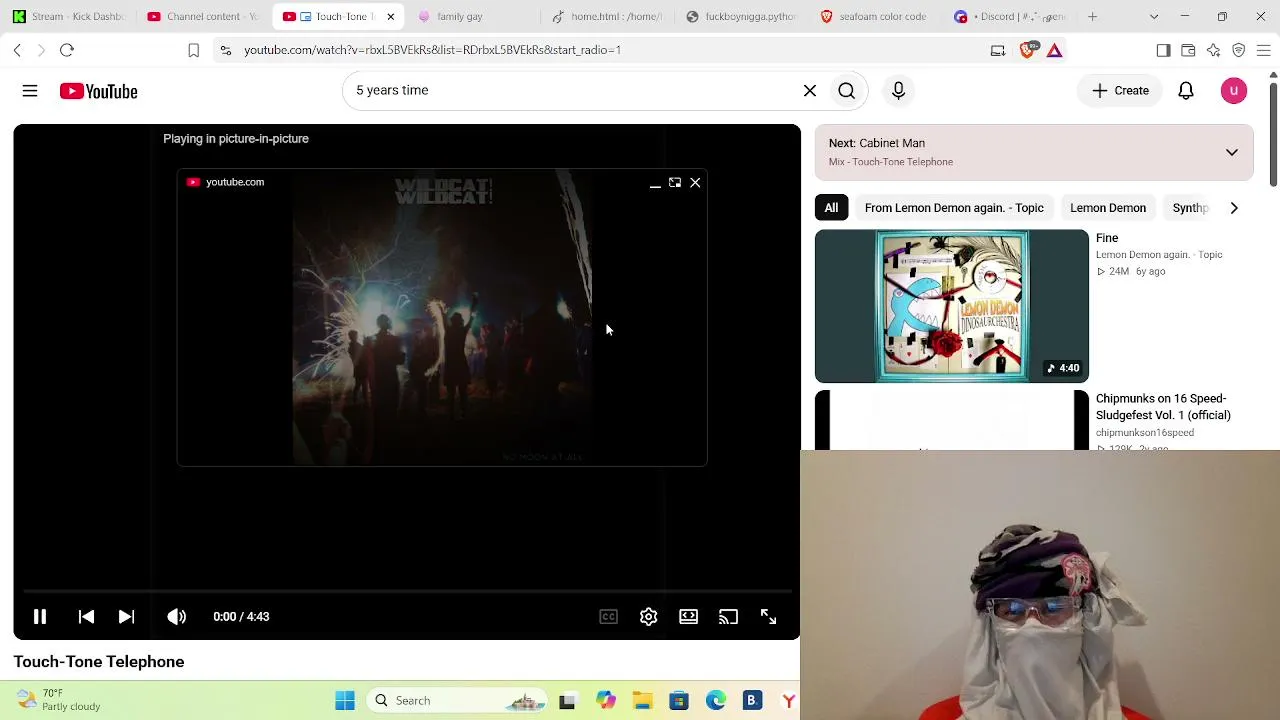Skip to next video in player
The height and width of the screenshot is (720, 1280).
pos(126,617)
